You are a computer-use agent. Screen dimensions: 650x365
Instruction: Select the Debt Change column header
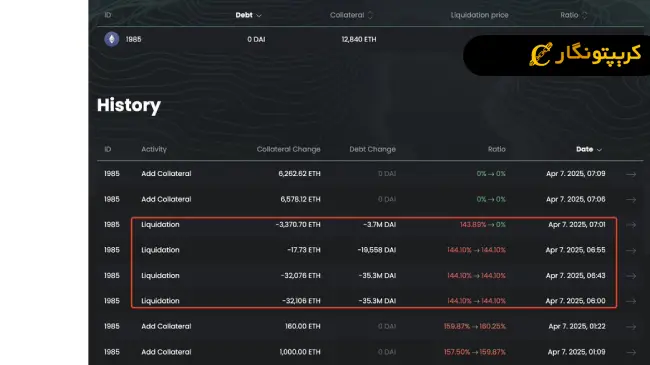[372, 149]
